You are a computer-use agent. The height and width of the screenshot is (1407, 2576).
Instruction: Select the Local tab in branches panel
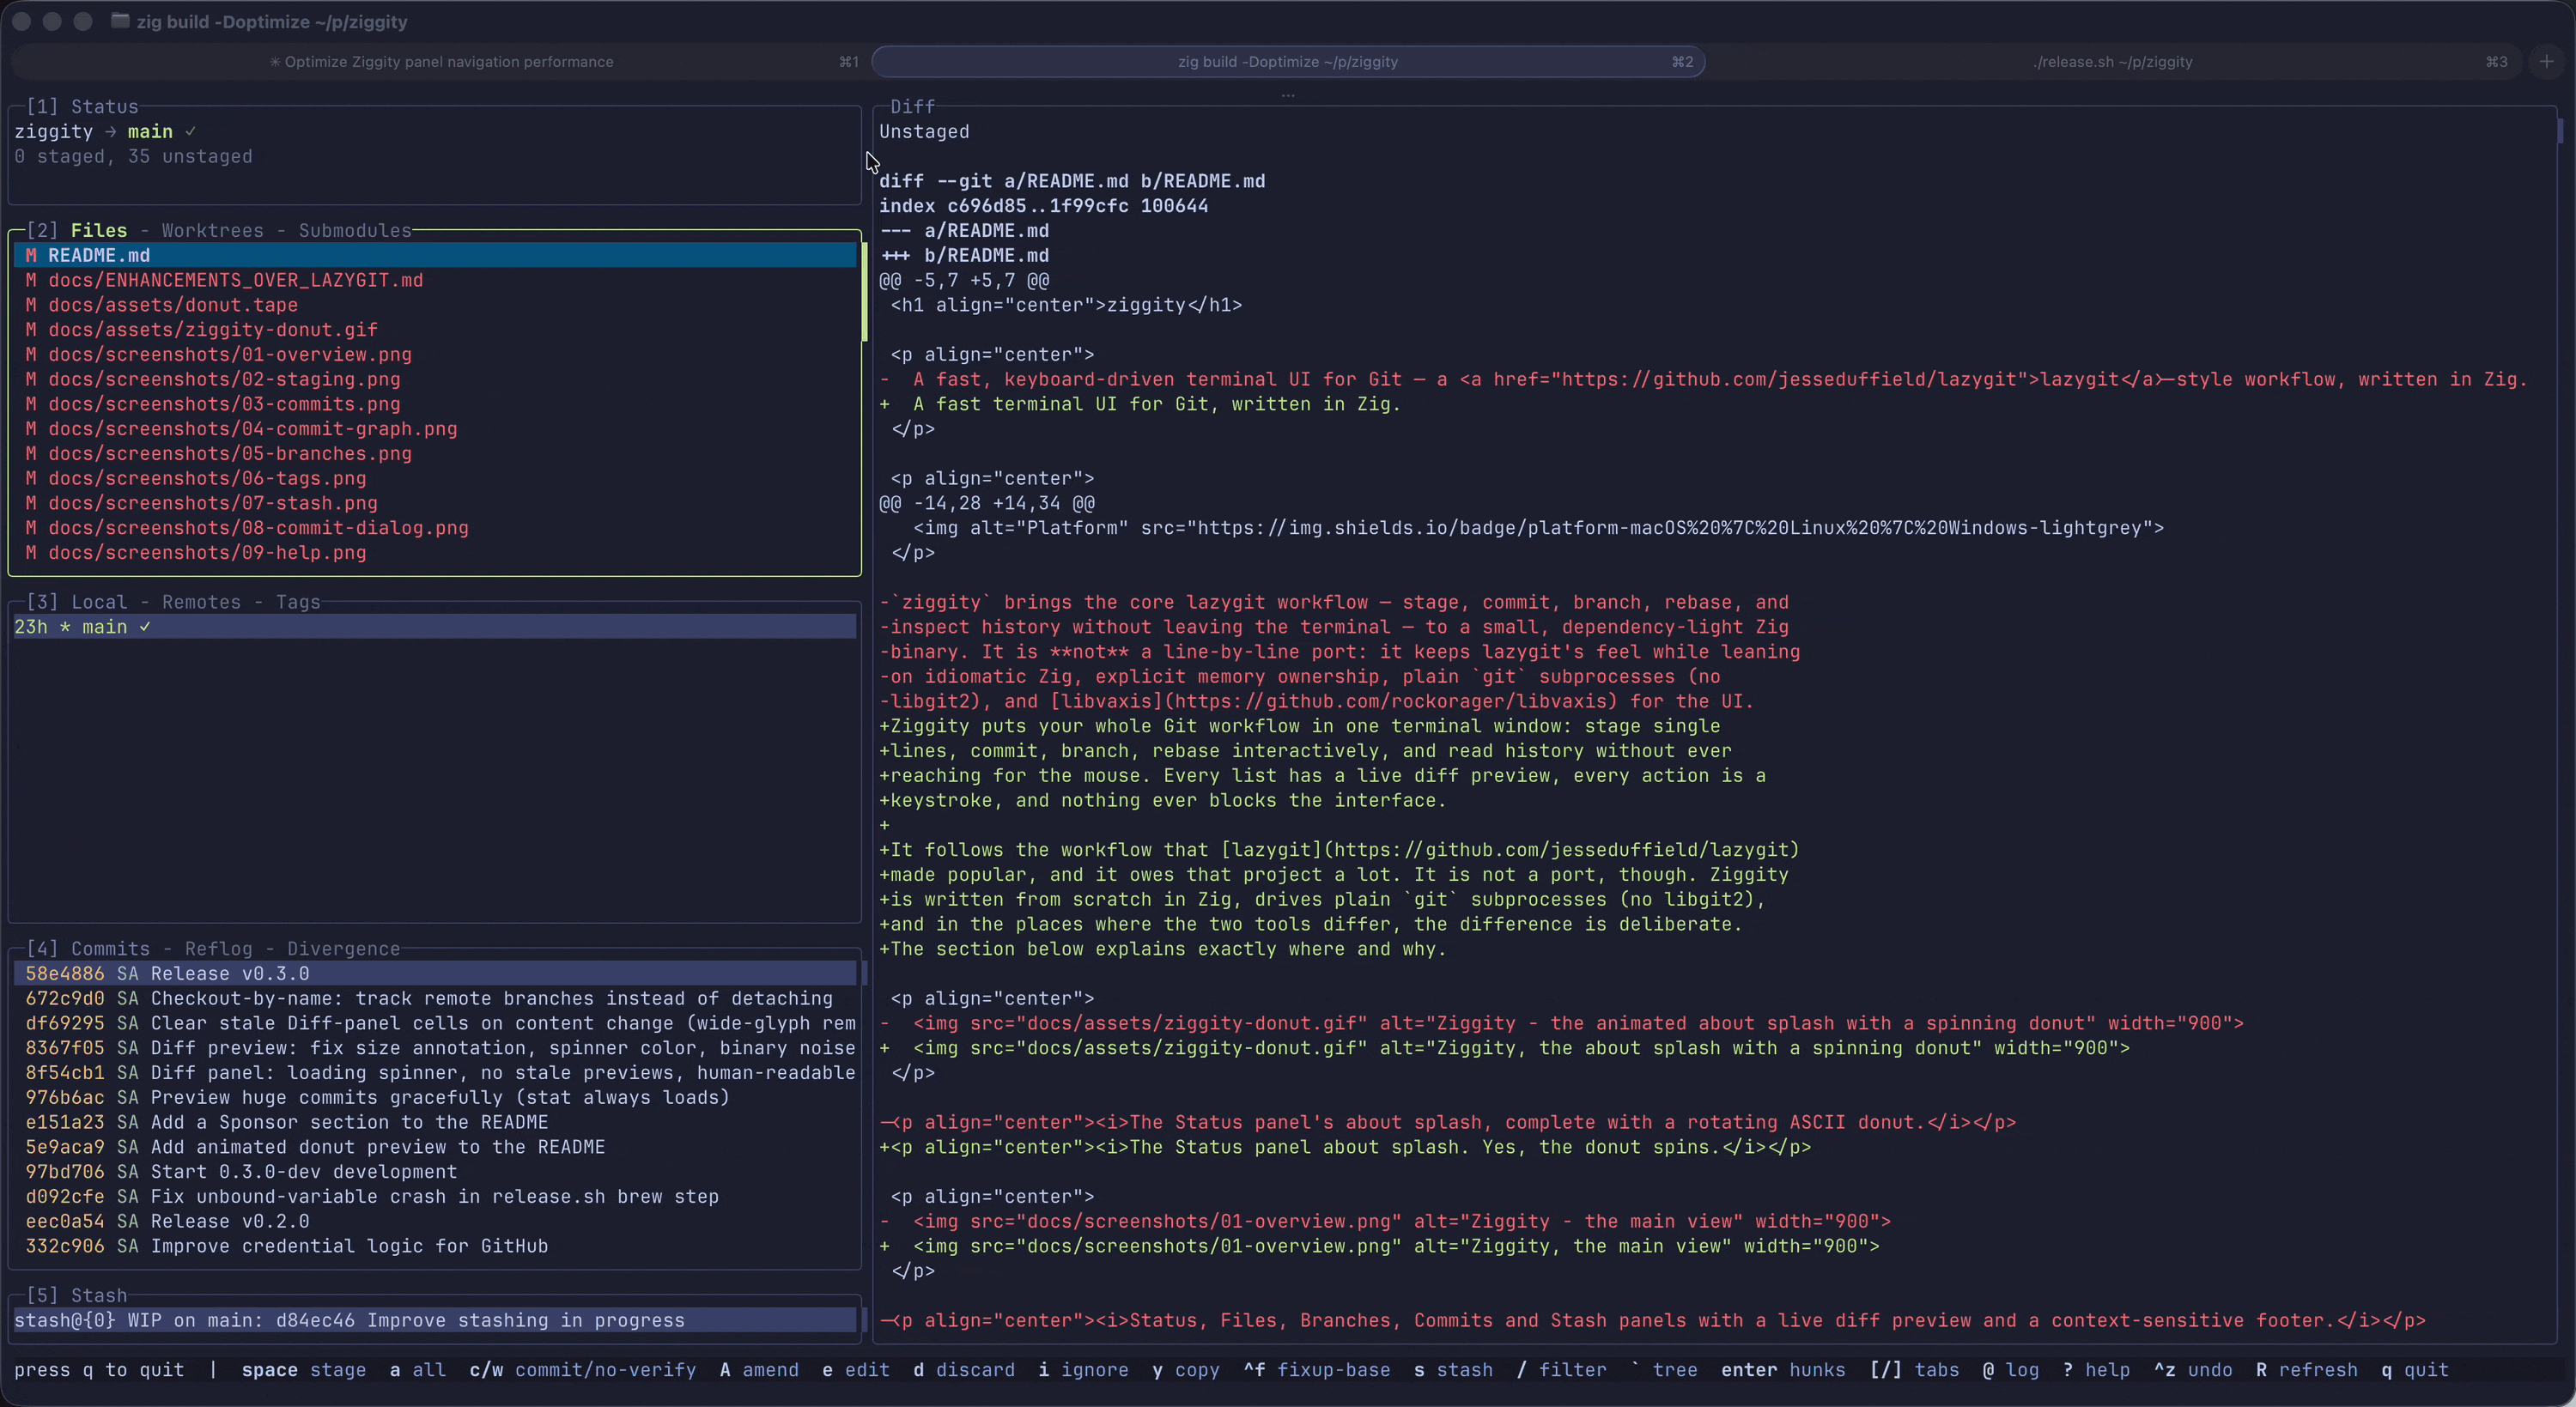click(x=99, y=602)
